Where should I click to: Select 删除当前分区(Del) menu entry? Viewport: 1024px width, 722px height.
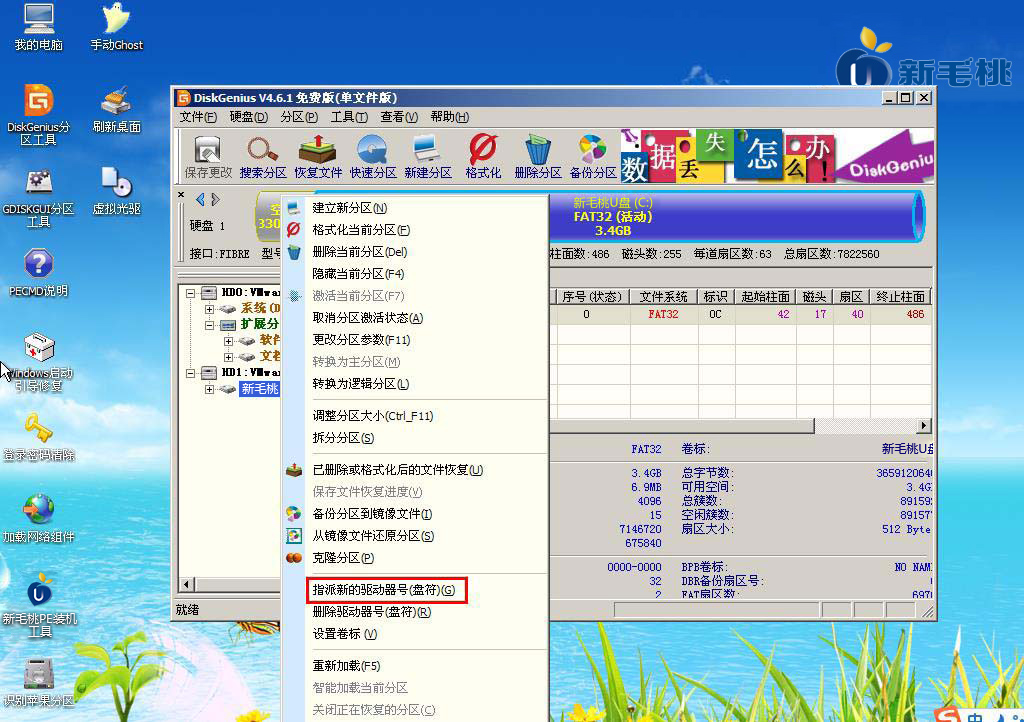point(415,252)
